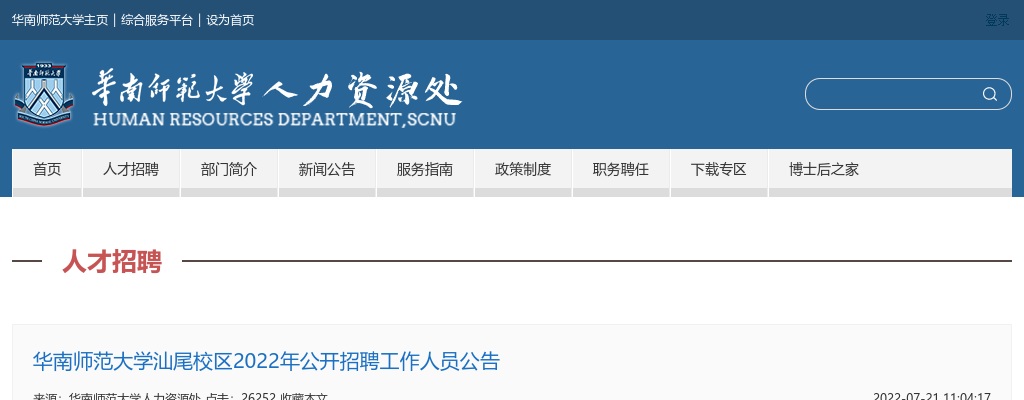
Task: Navigate to 服务指南 section
Action: coord(425,170)
